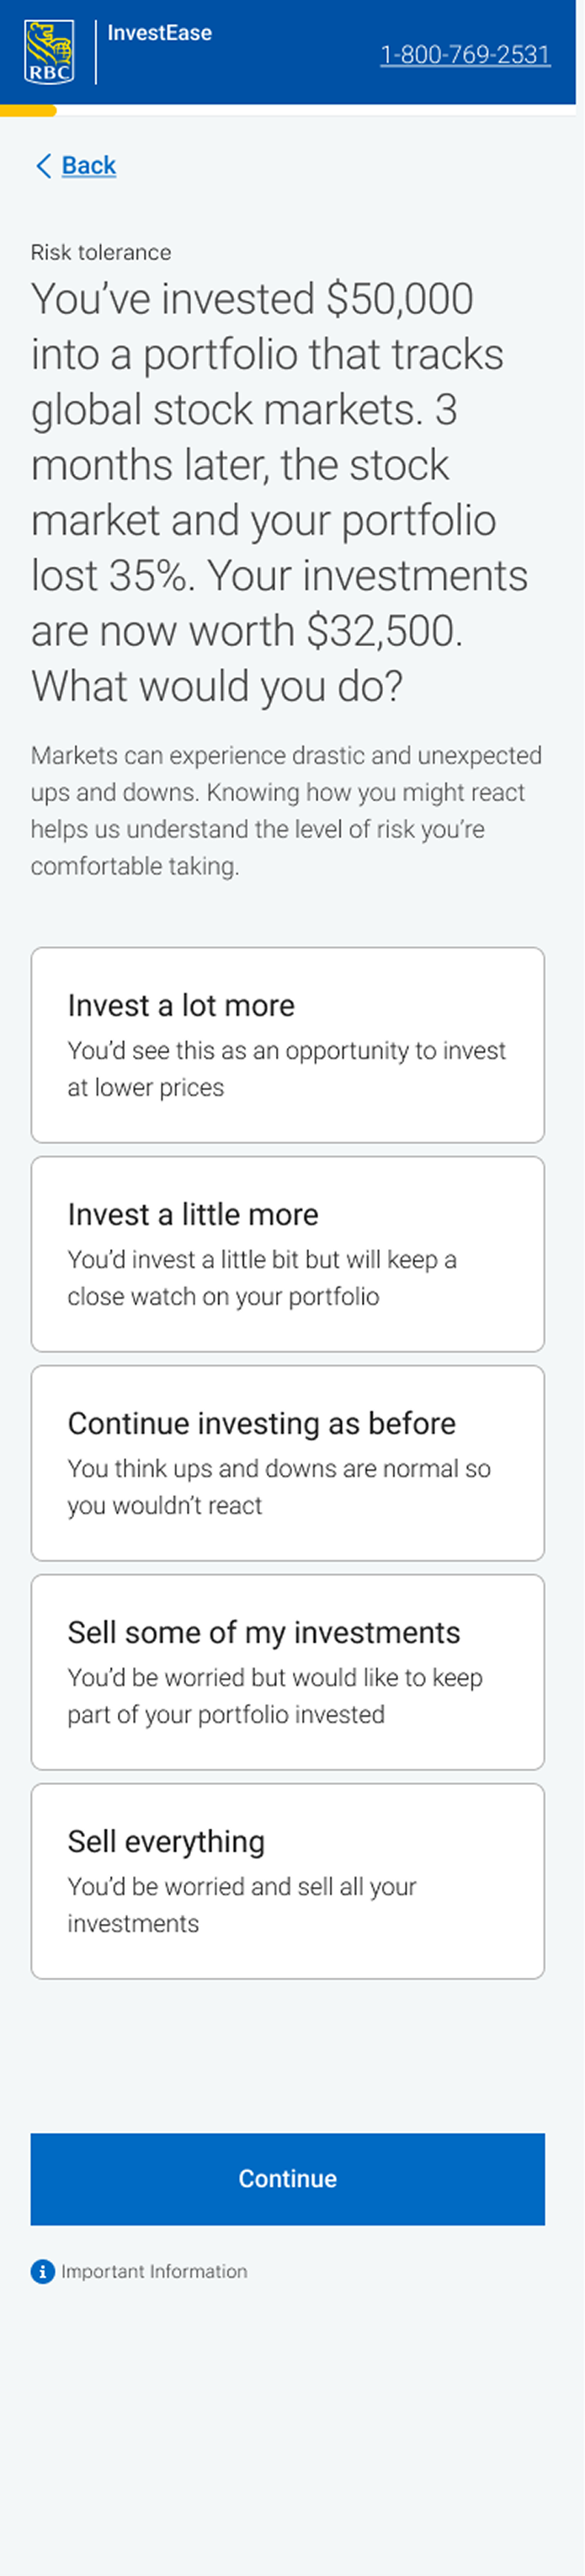The image size is (585, 2576).
Task: Pick Sell some of my investments
Action: 288,1672
